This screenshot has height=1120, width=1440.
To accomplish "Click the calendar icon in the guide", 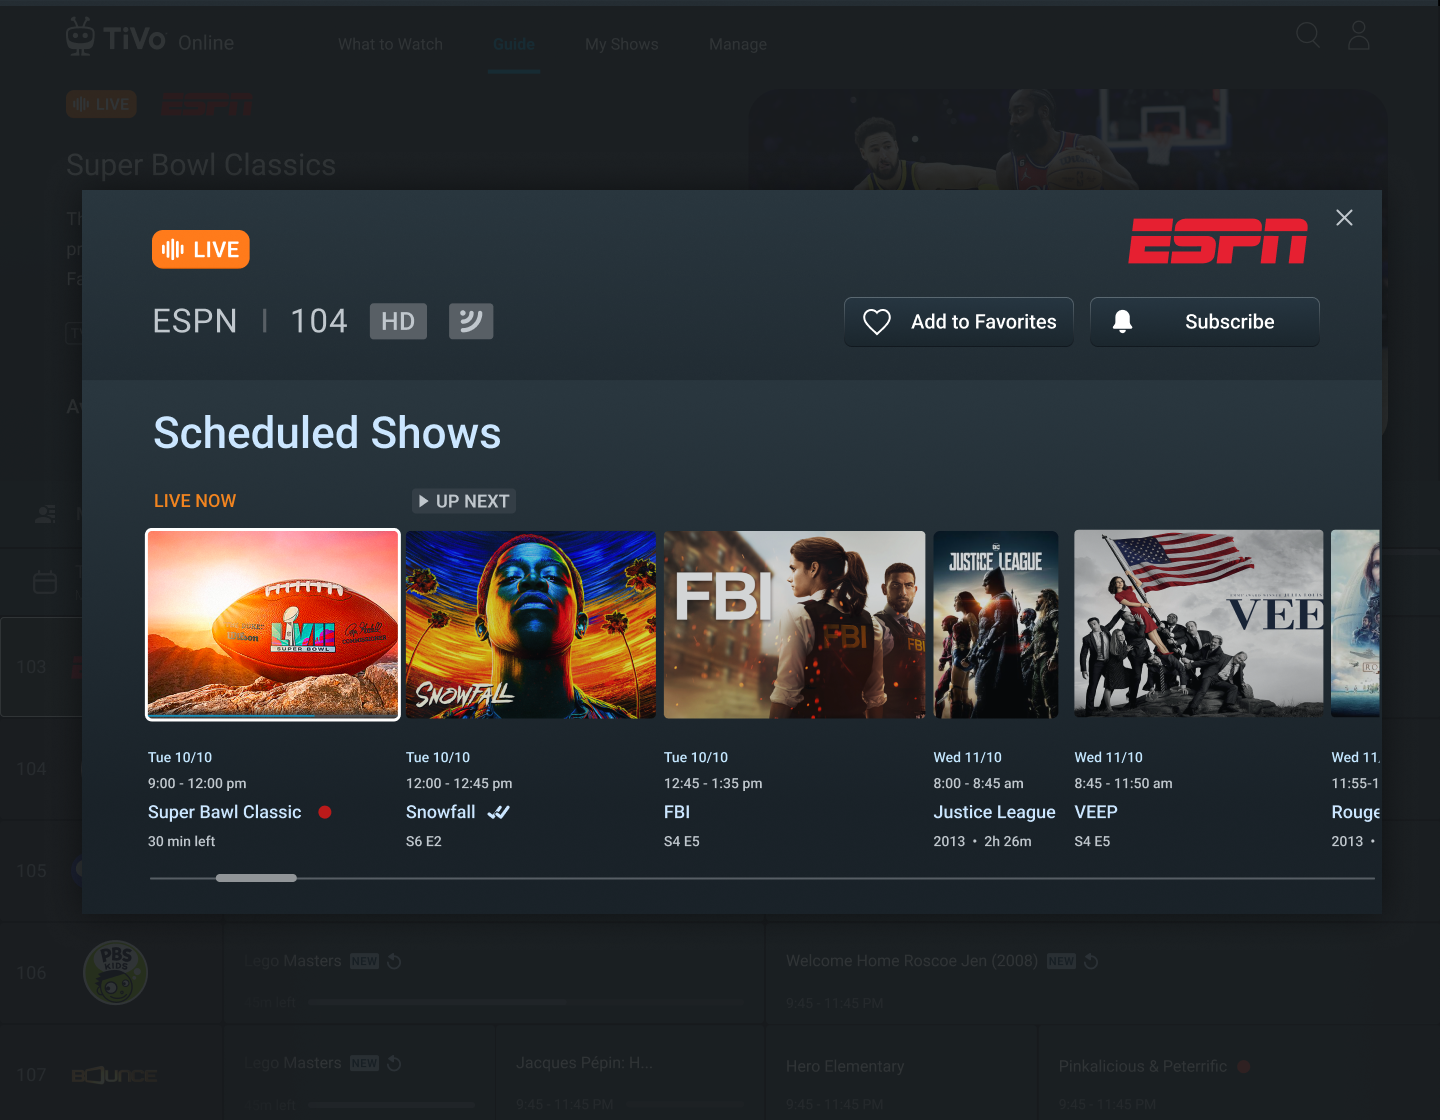I will (x=45, y=582).
